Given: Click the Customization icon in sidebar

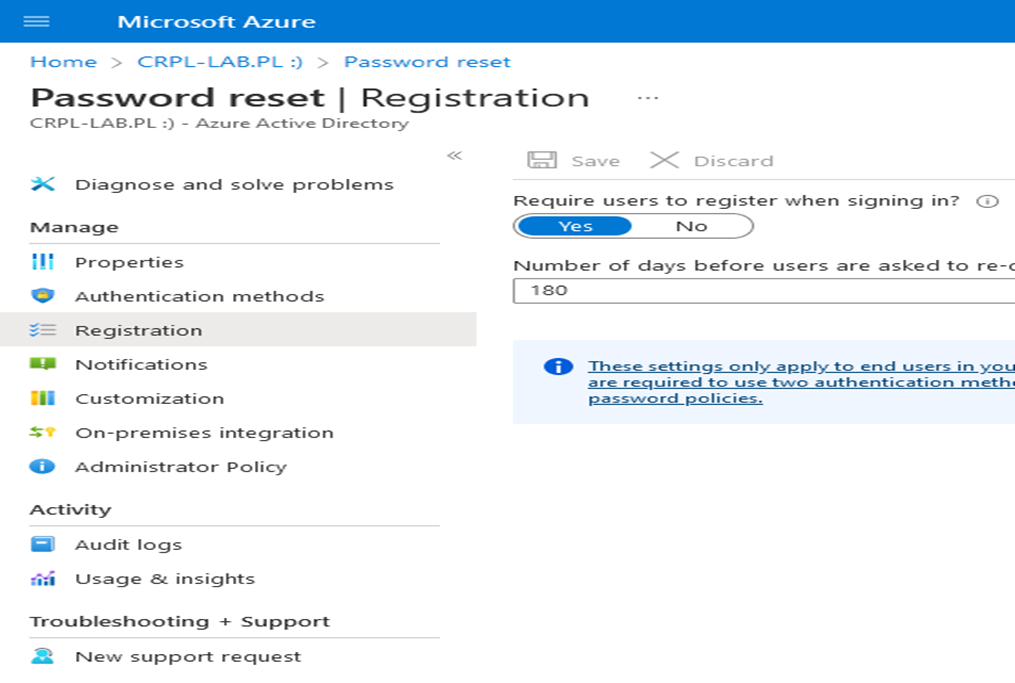Looking at the screenshot, I should [43, 398].
